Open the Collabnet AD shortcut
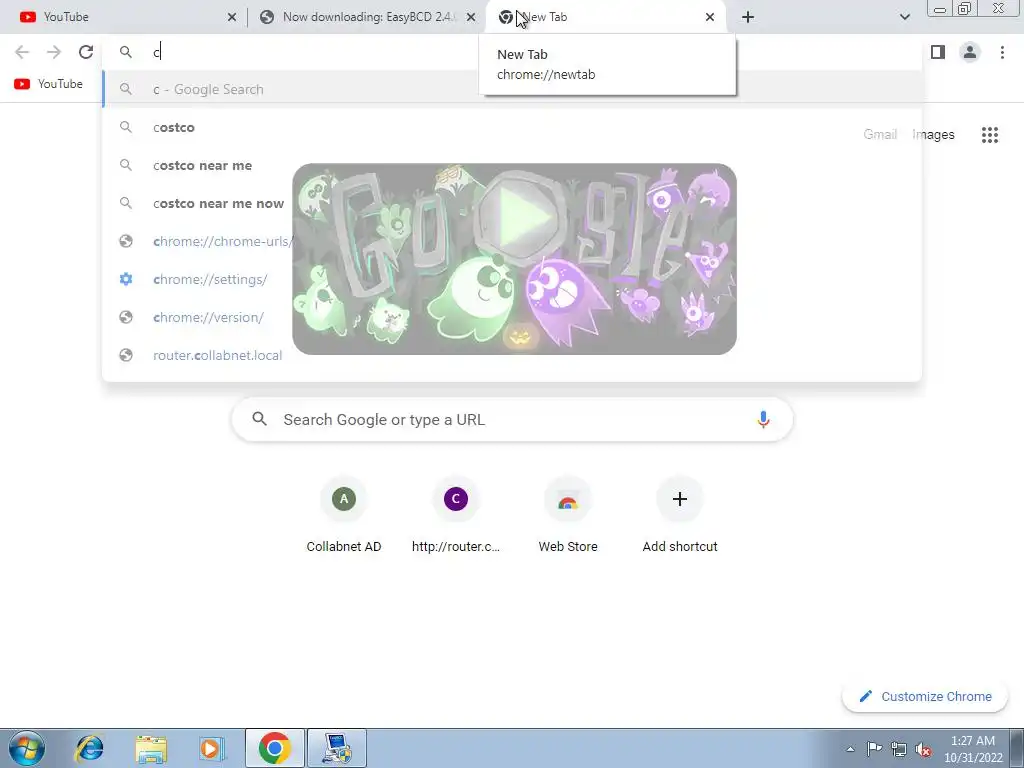This screenshot has width=1024, height=768. pos(344,516)
